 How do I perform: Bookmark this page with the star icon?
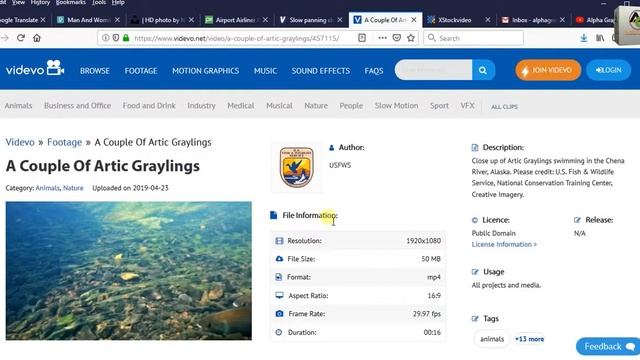pos(411,38)
